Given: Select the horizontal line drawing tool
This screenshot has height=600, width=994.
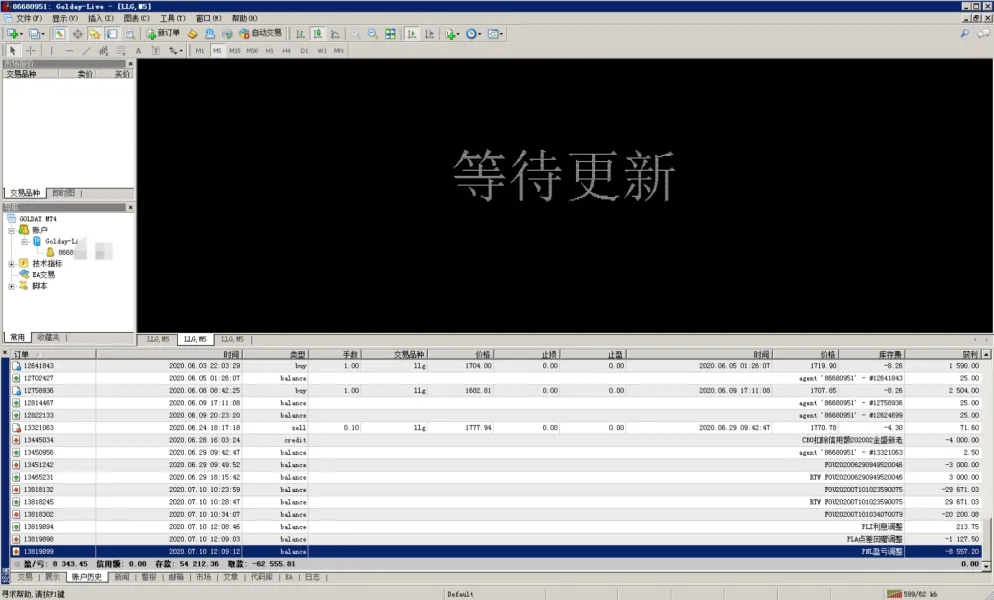Looking at the screenshot, I should (69, 51).
